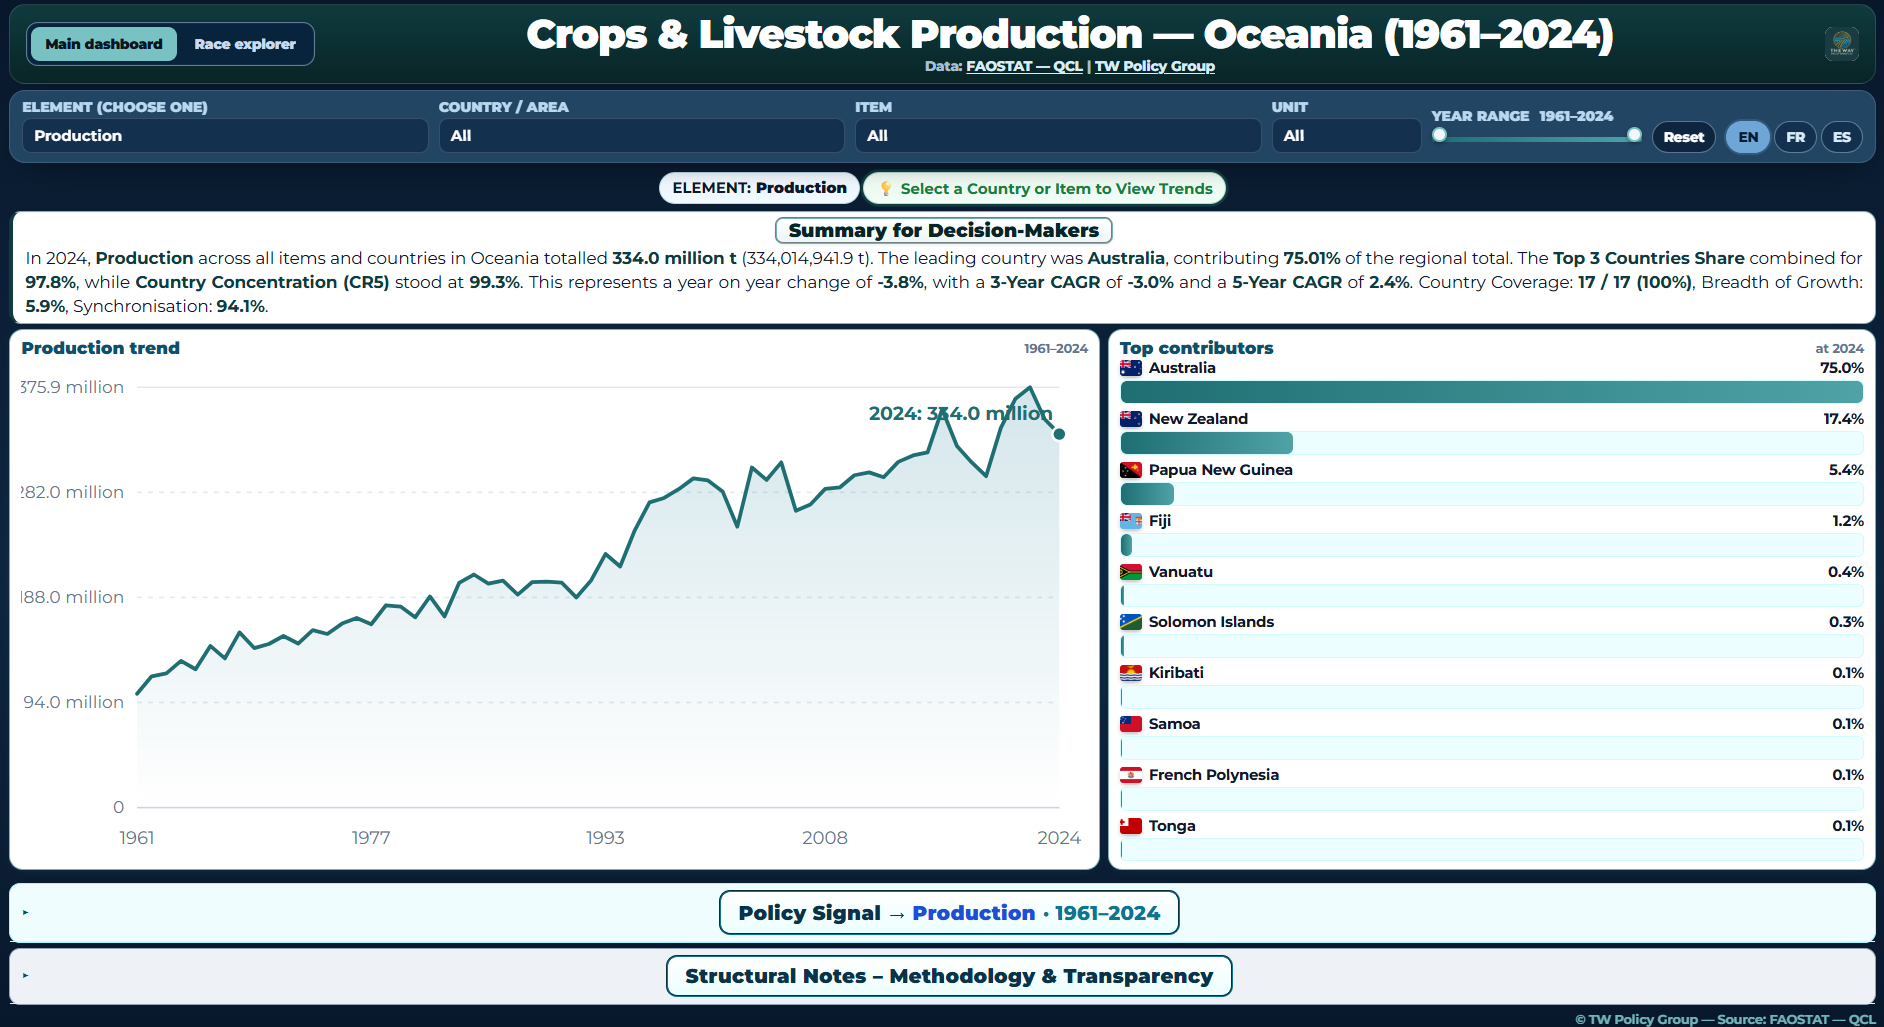Select the Australia contributor label
Screen dimensions: 1884x1027
pos(1182,368)
